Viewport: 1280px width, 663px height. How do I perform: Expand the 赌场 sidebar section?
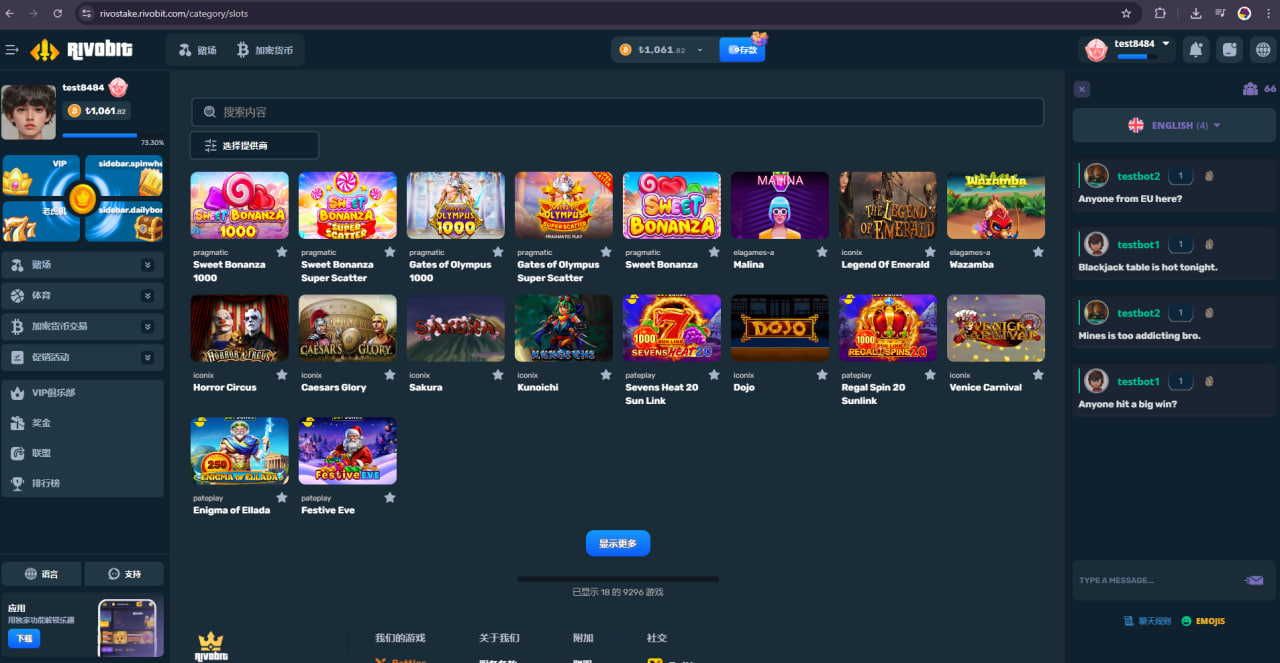(x=147, y=265)
